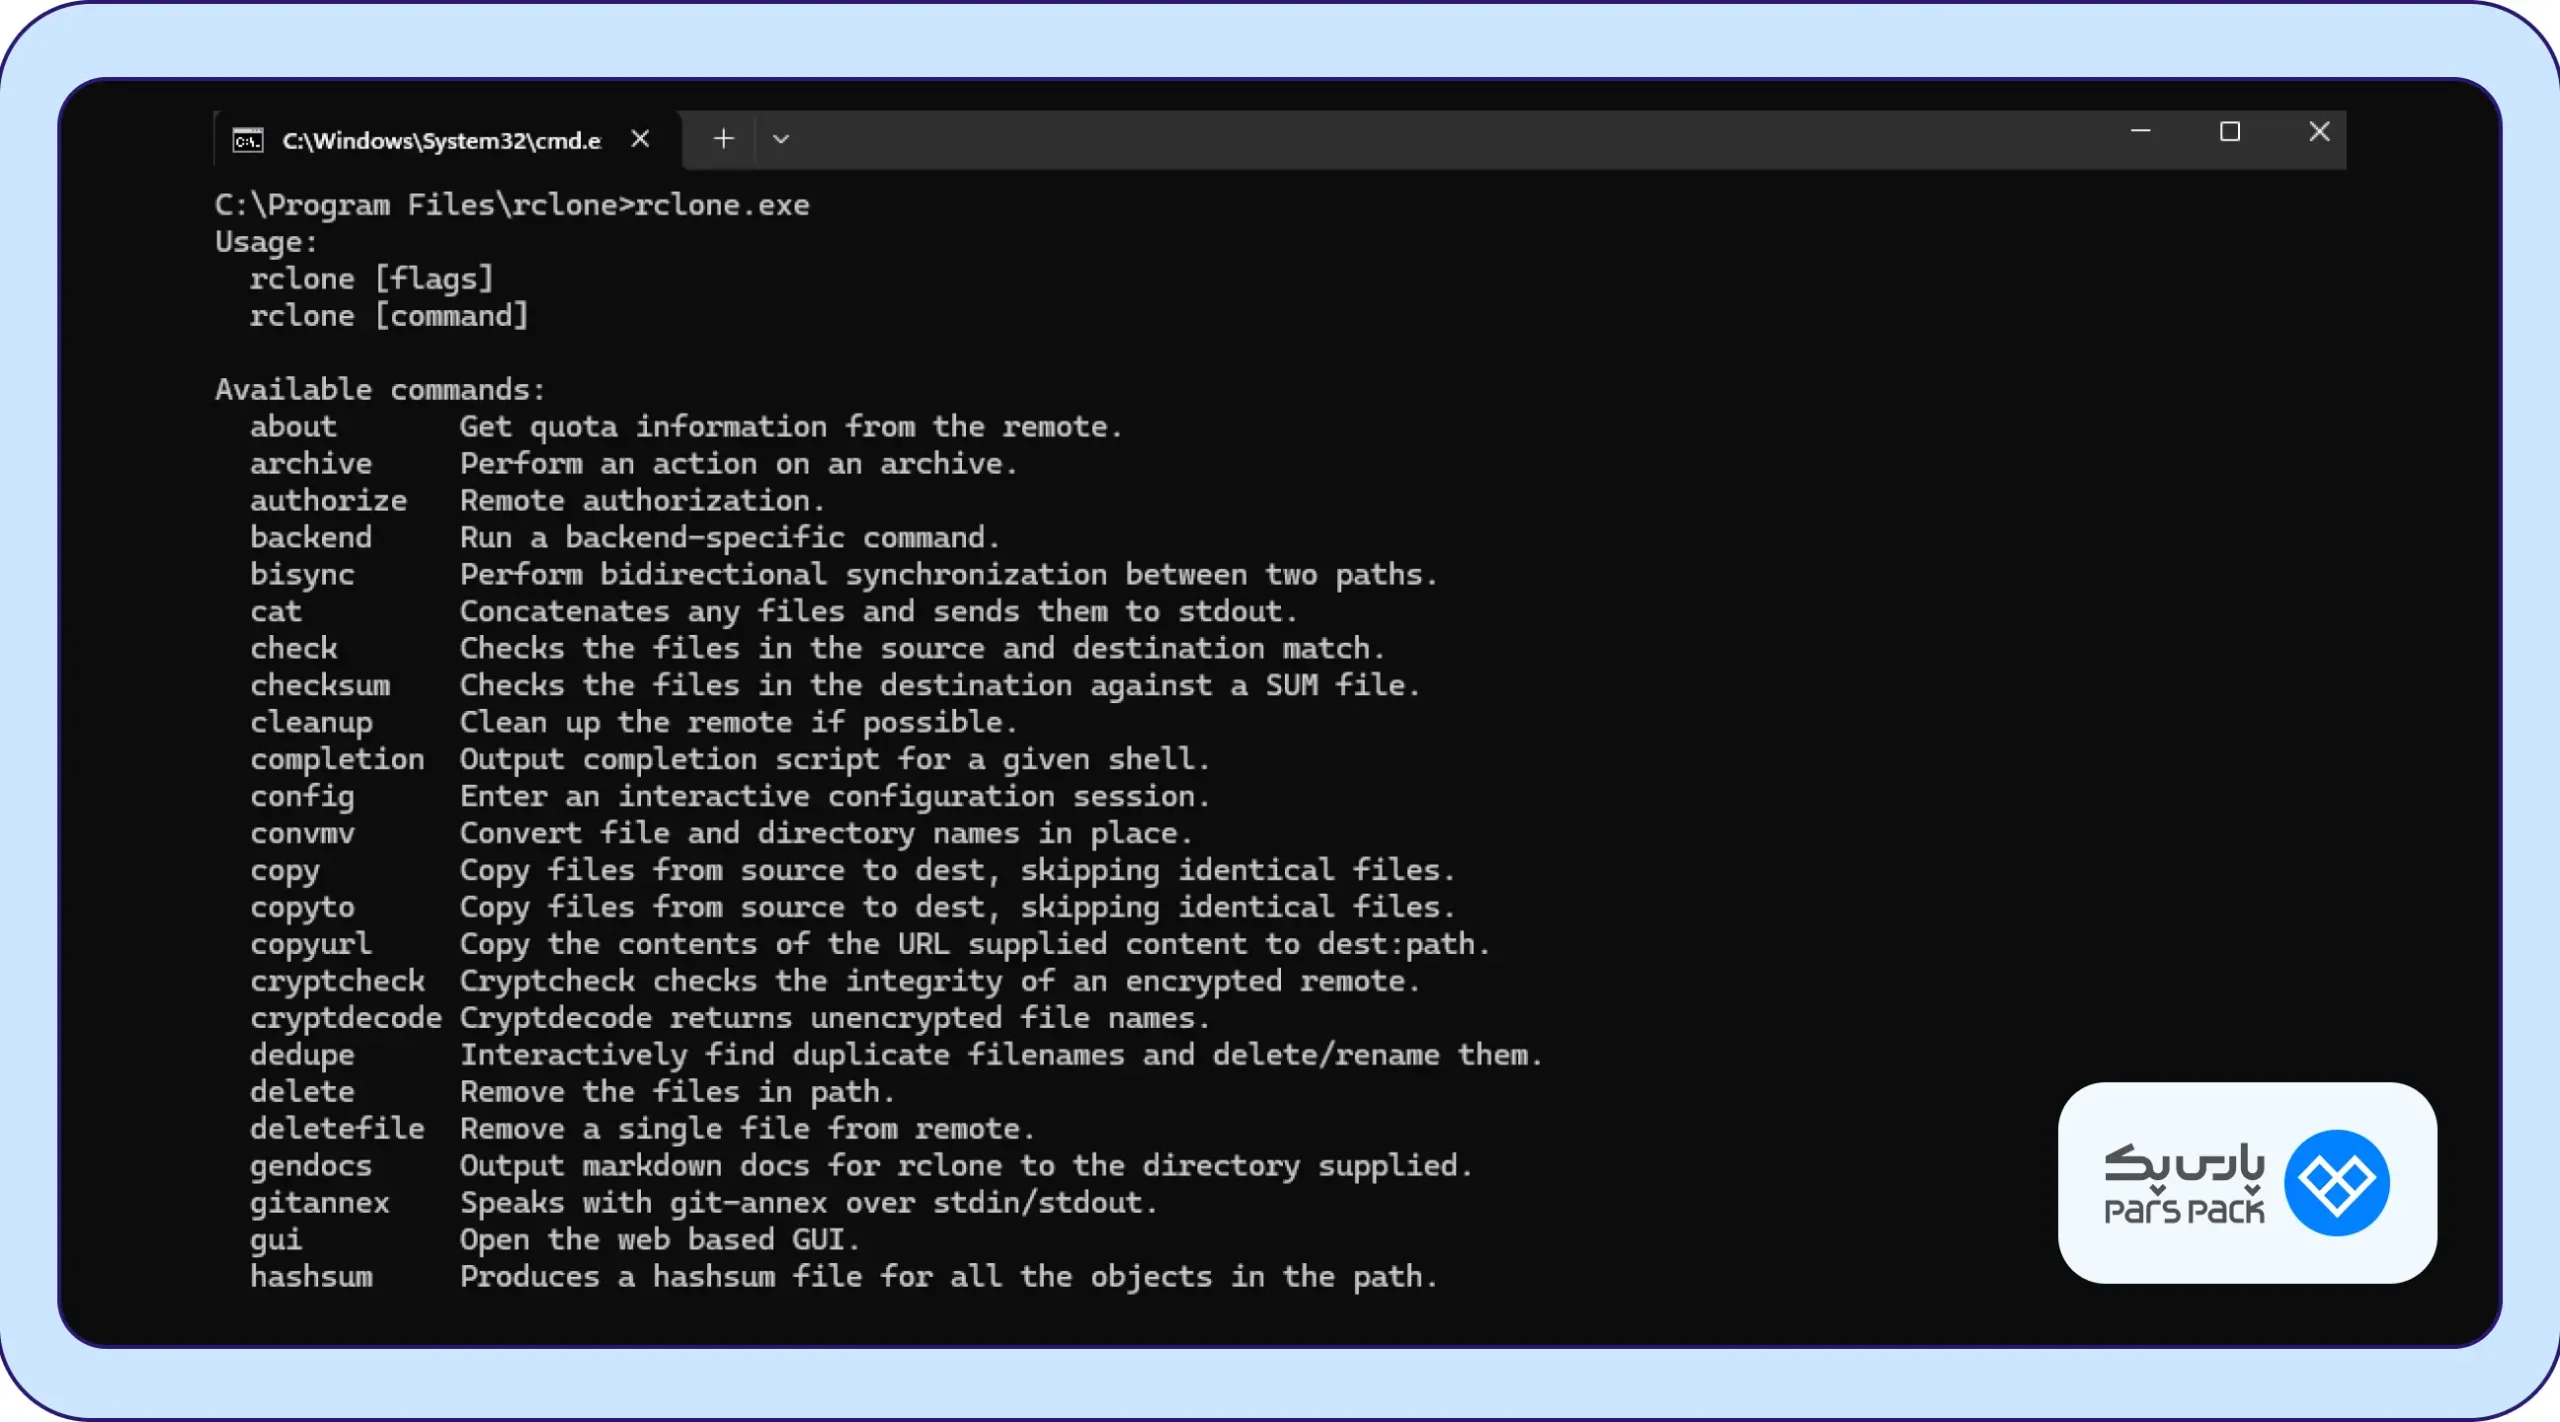The height and width of the screenshot is (1422, 2560).
Task: Click 'Remove a single file from remote.' text
Action: pos(747,1129)
